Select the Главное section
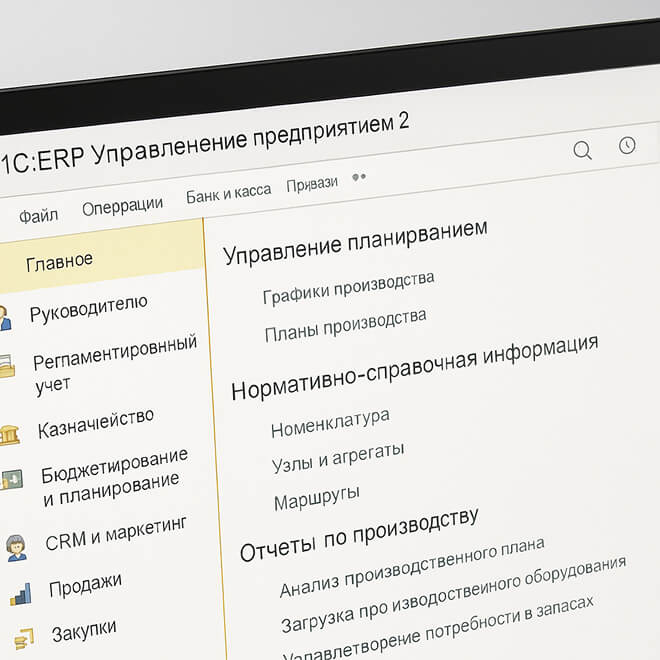Viewport: 660px width, 660px height. [101, 255]
